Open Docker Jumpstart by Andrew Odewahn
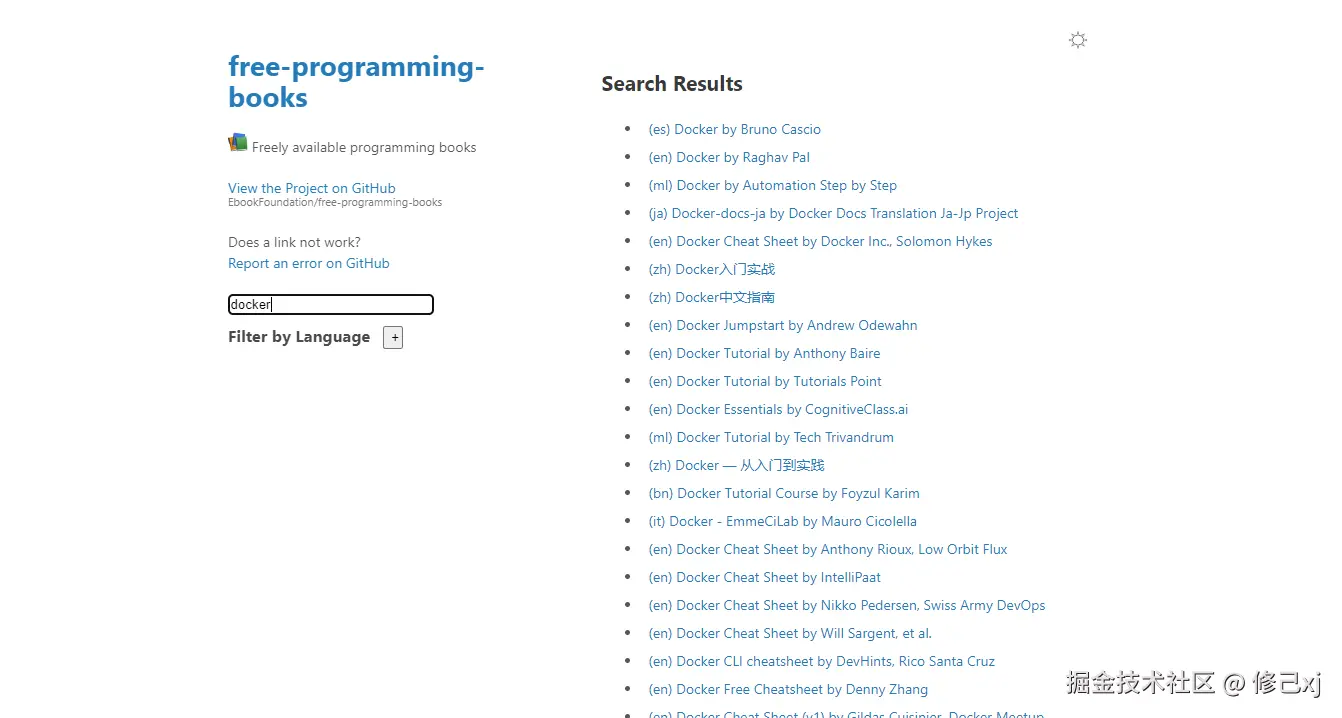Image resolution: width=1342 pixels, height=718 pixels. (783, 325)
